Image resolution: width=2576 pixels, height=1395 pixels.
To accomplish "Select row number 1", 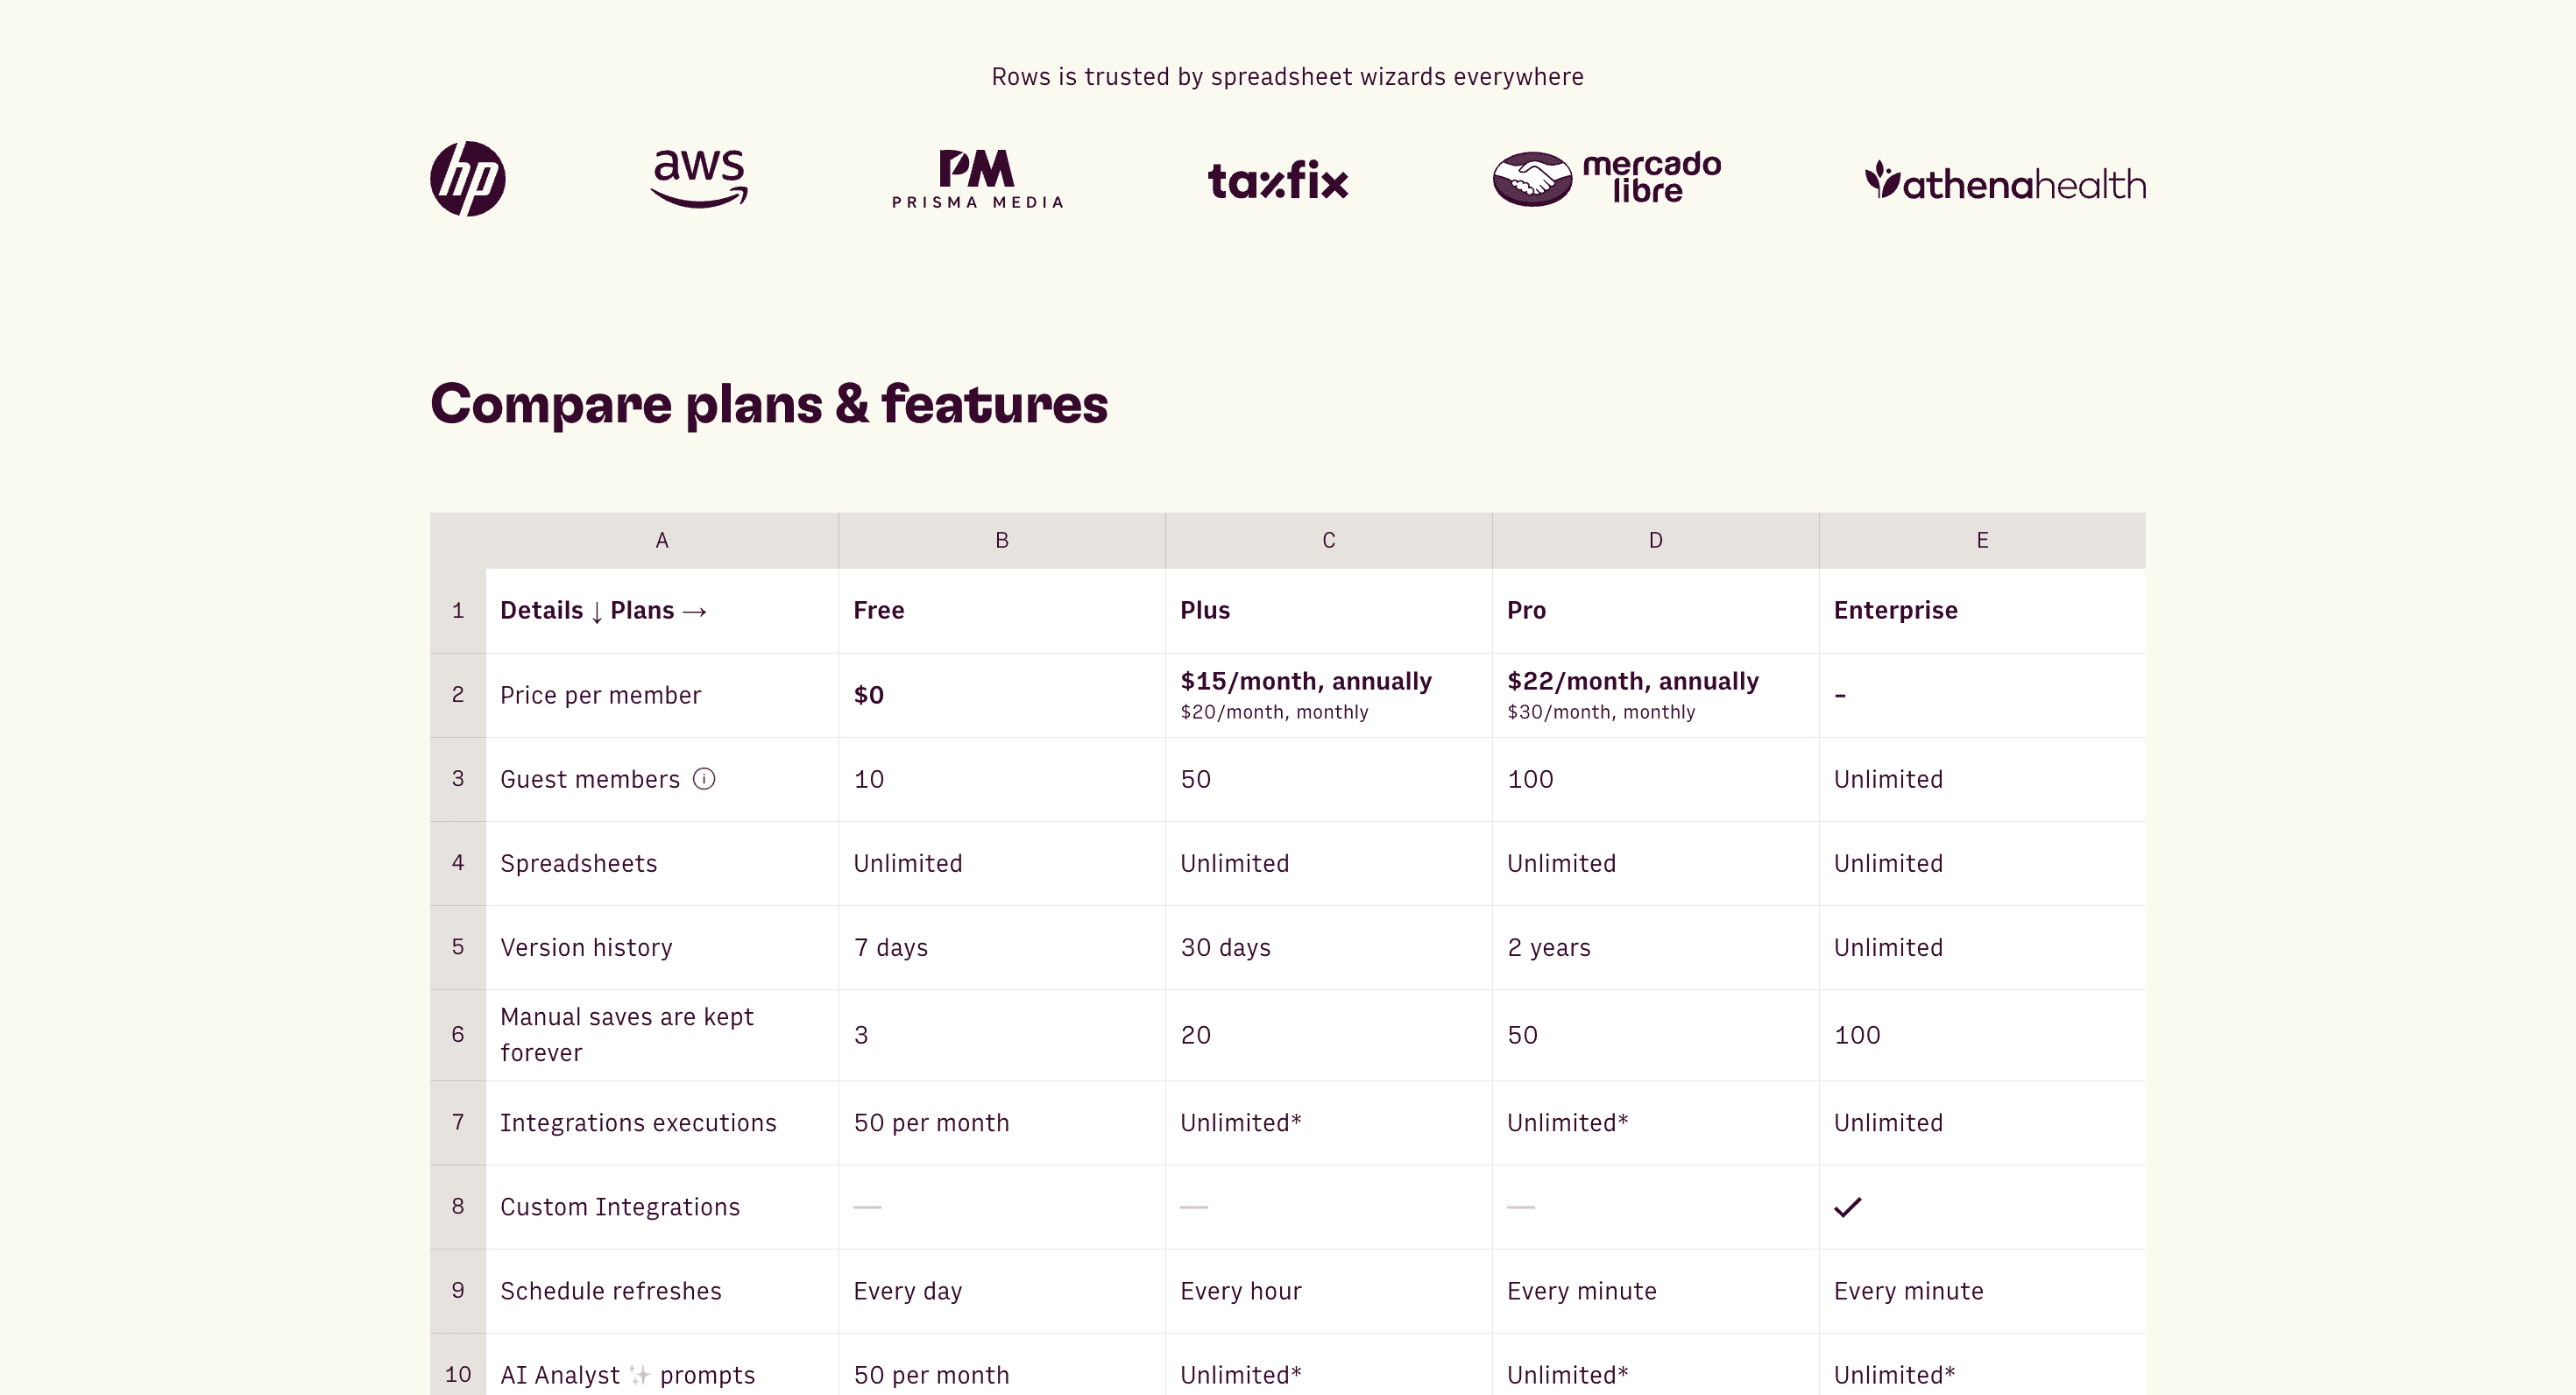I will pos(458,611).
